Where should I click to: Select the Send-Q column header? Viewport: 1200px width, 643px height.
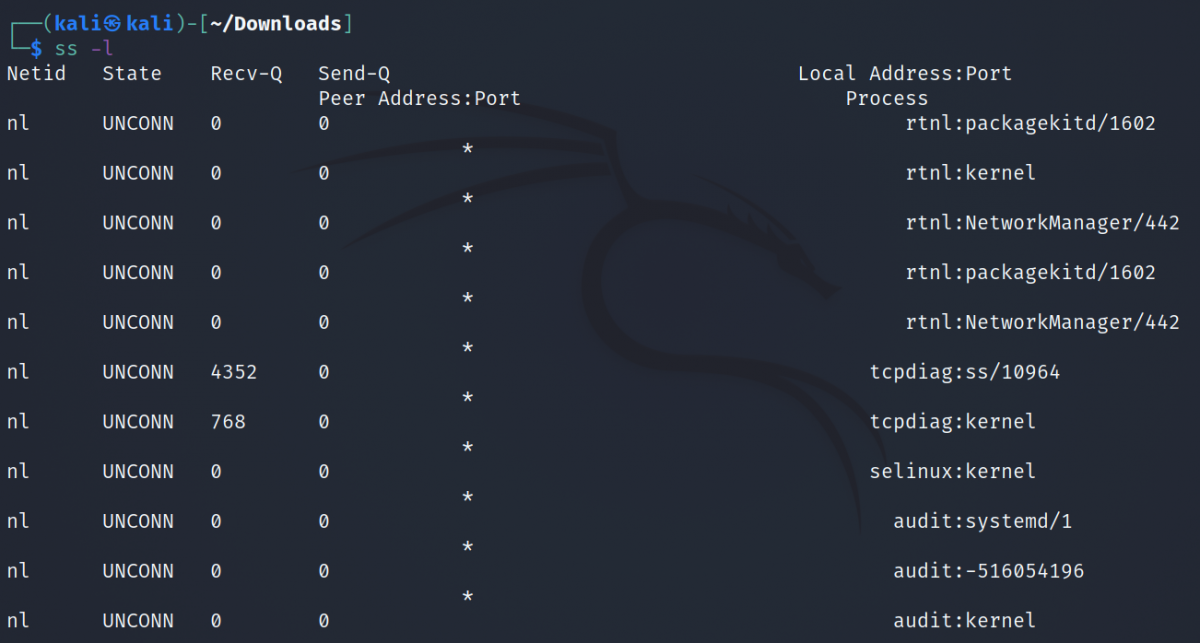(x=354, y=73)
